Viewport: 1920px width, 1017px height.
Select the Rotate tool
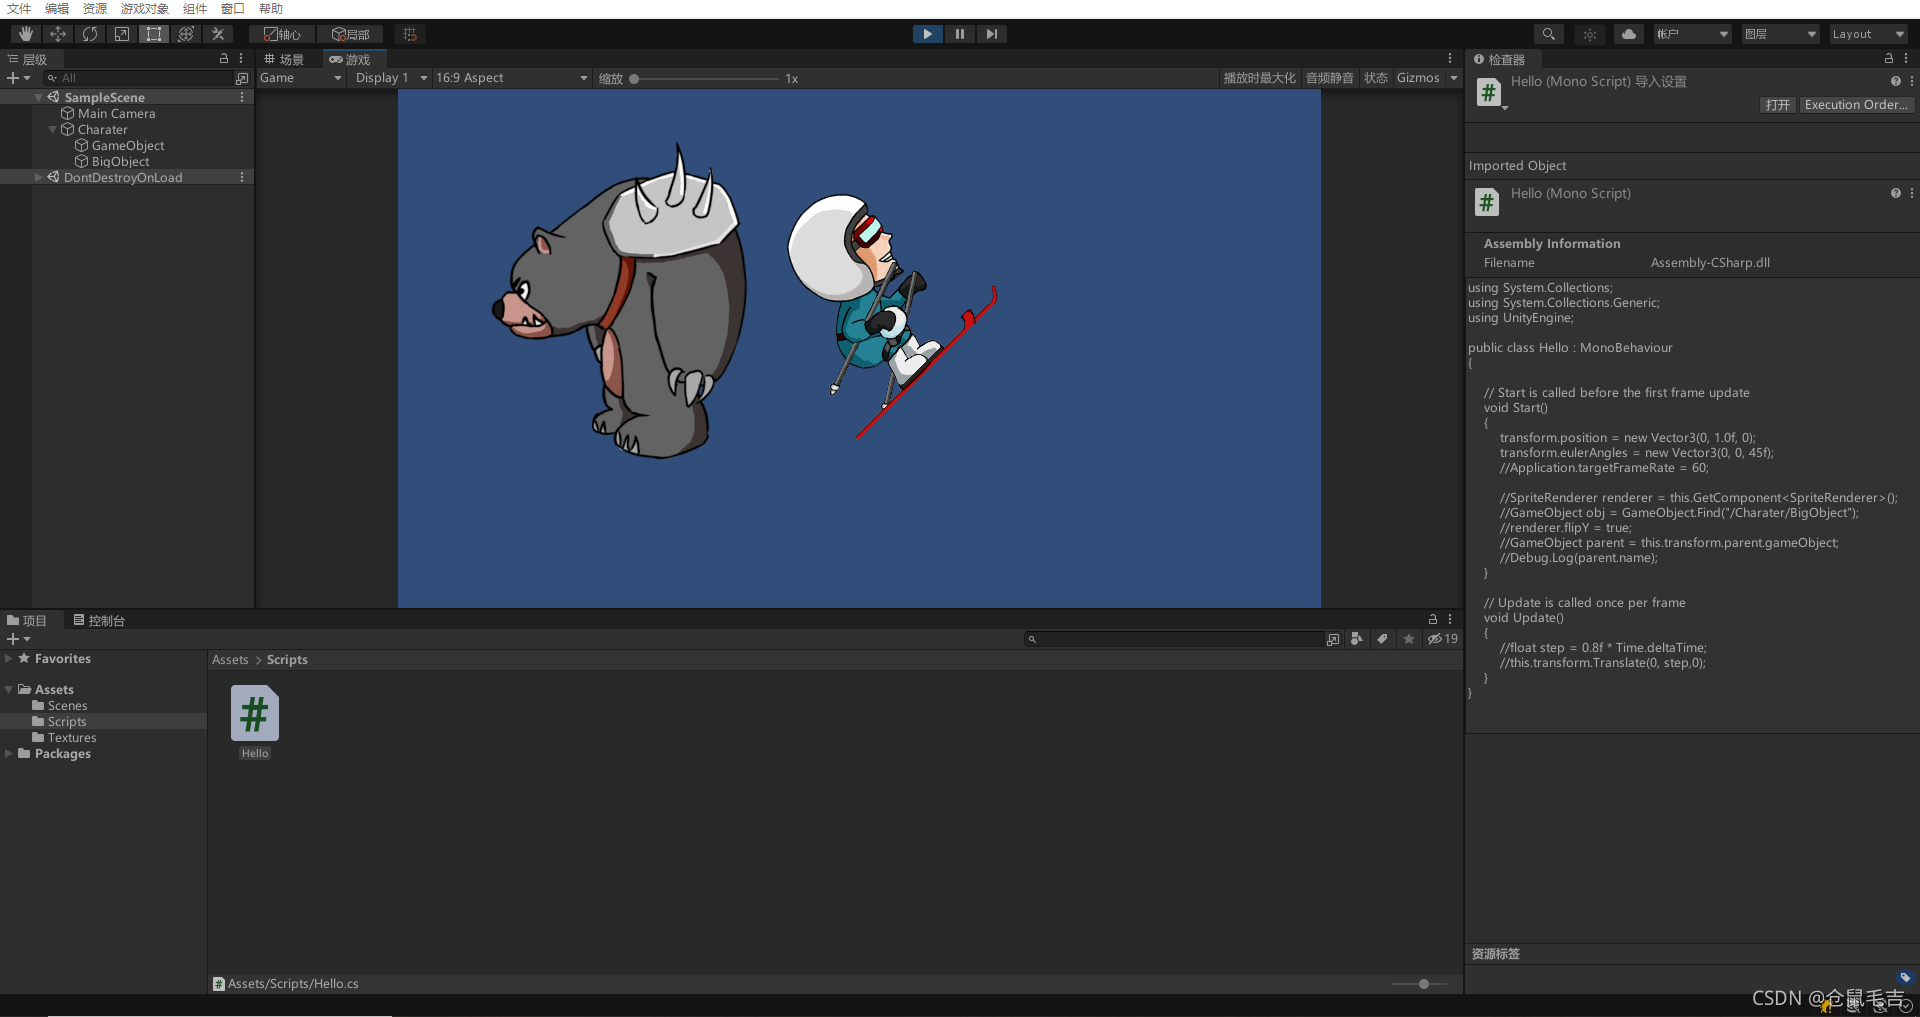[x=90, y=34]
